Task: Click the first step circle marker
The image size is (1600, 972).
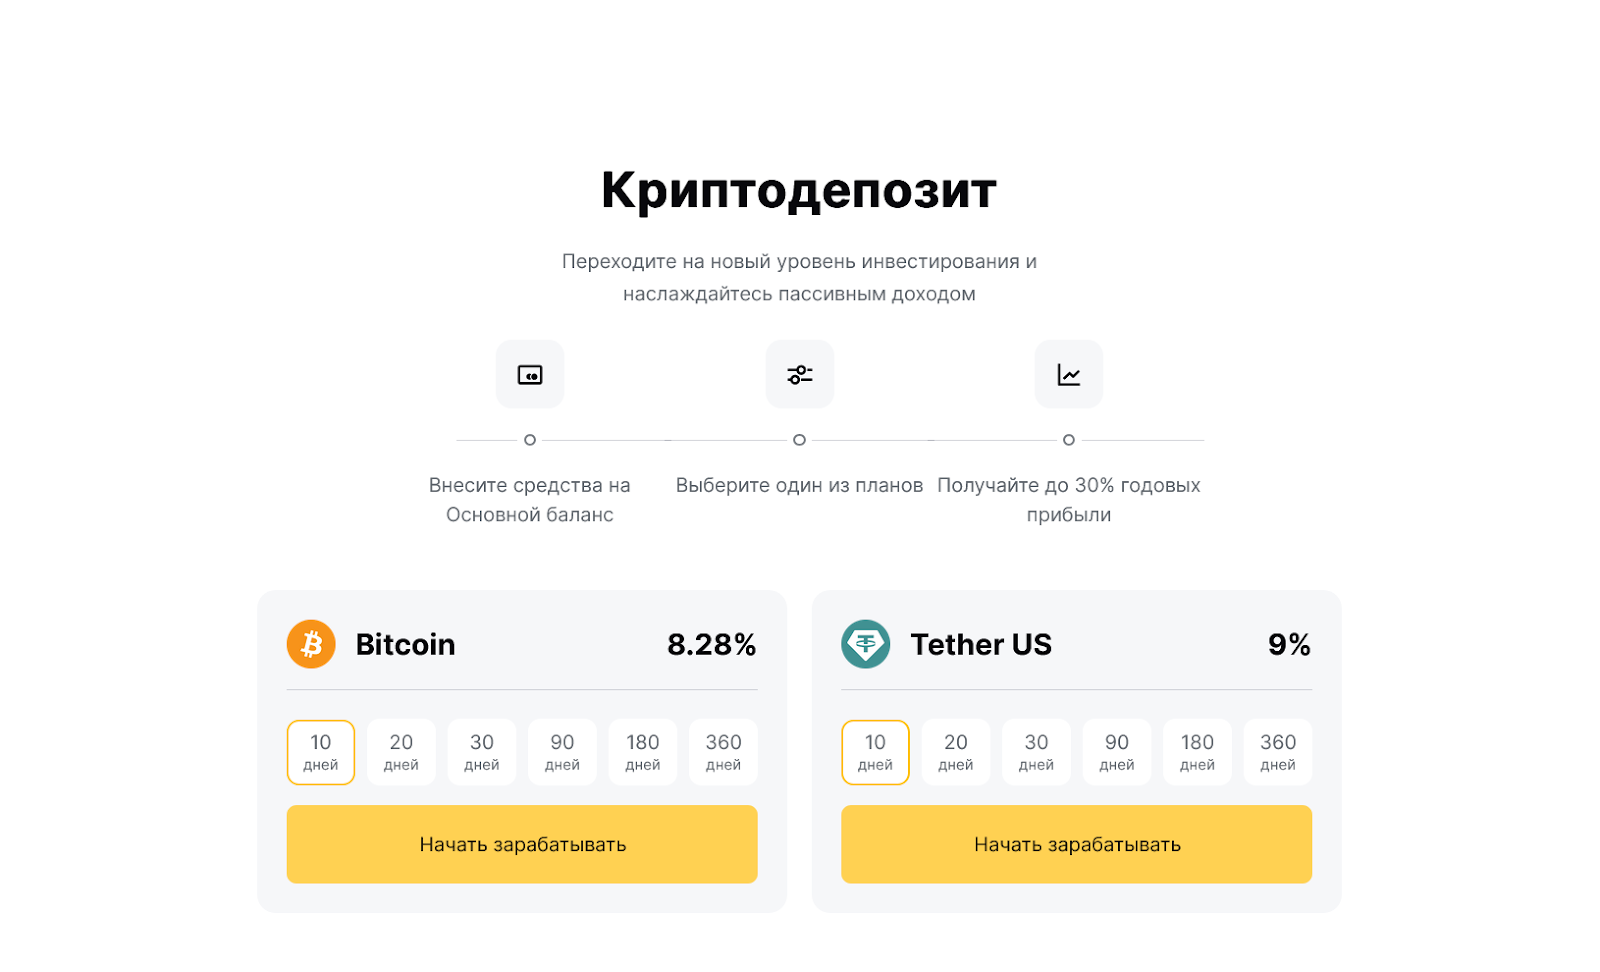Action: point(530,440)
